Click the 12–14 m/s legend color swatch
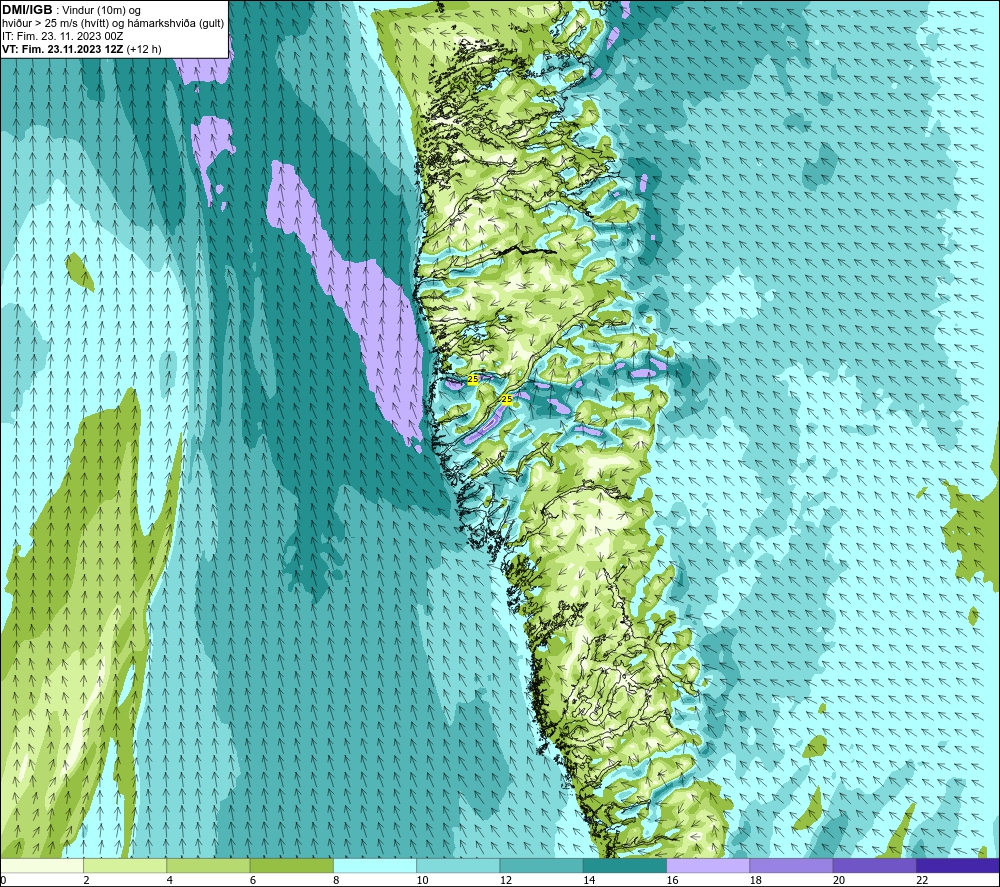Viewport: 1000px width, 887px height. click(541, 865)
